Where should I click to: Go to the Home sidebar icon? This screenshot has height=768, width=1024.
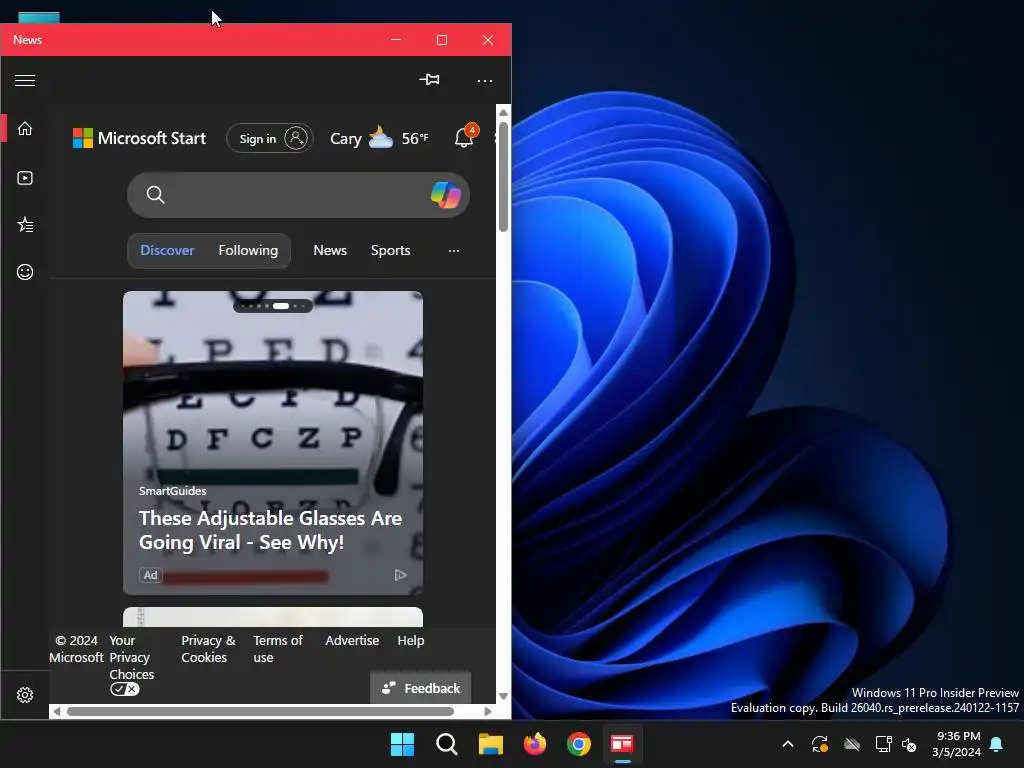(x=25, y=129)
